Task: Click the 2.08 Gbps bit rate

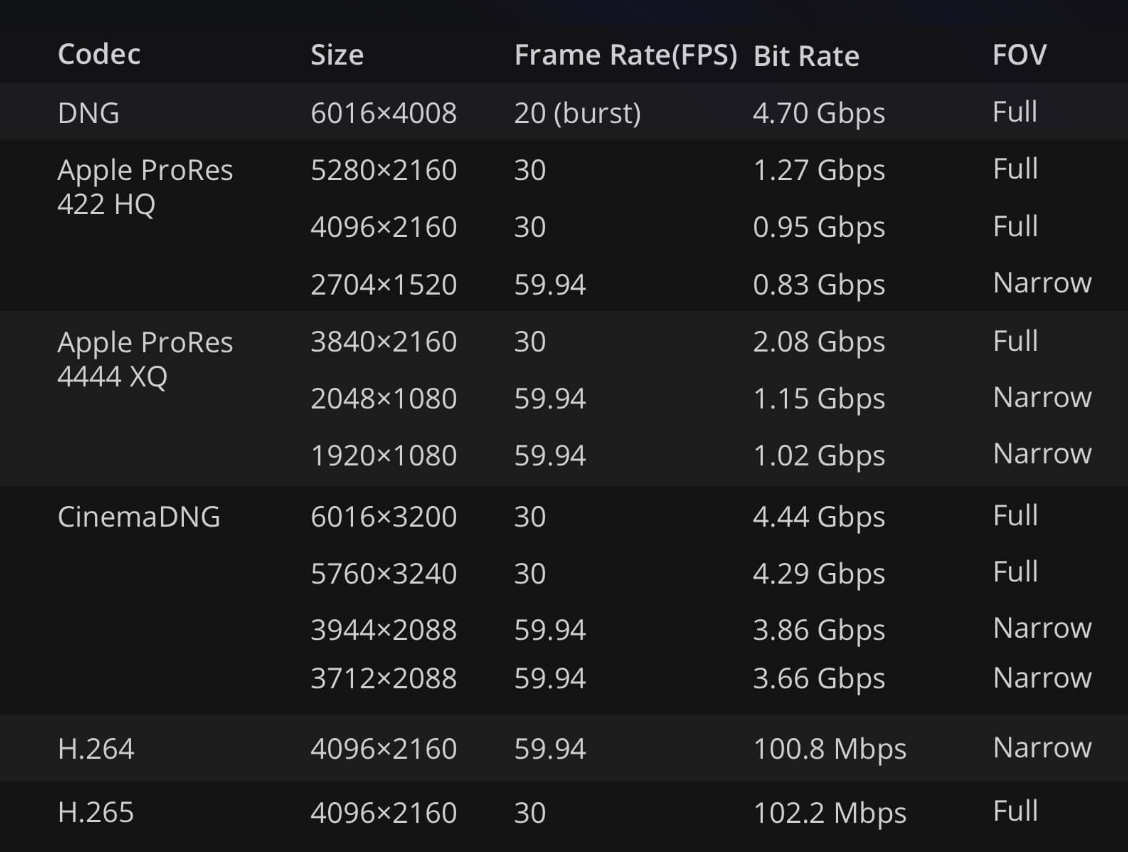Action: click(819, 343)
